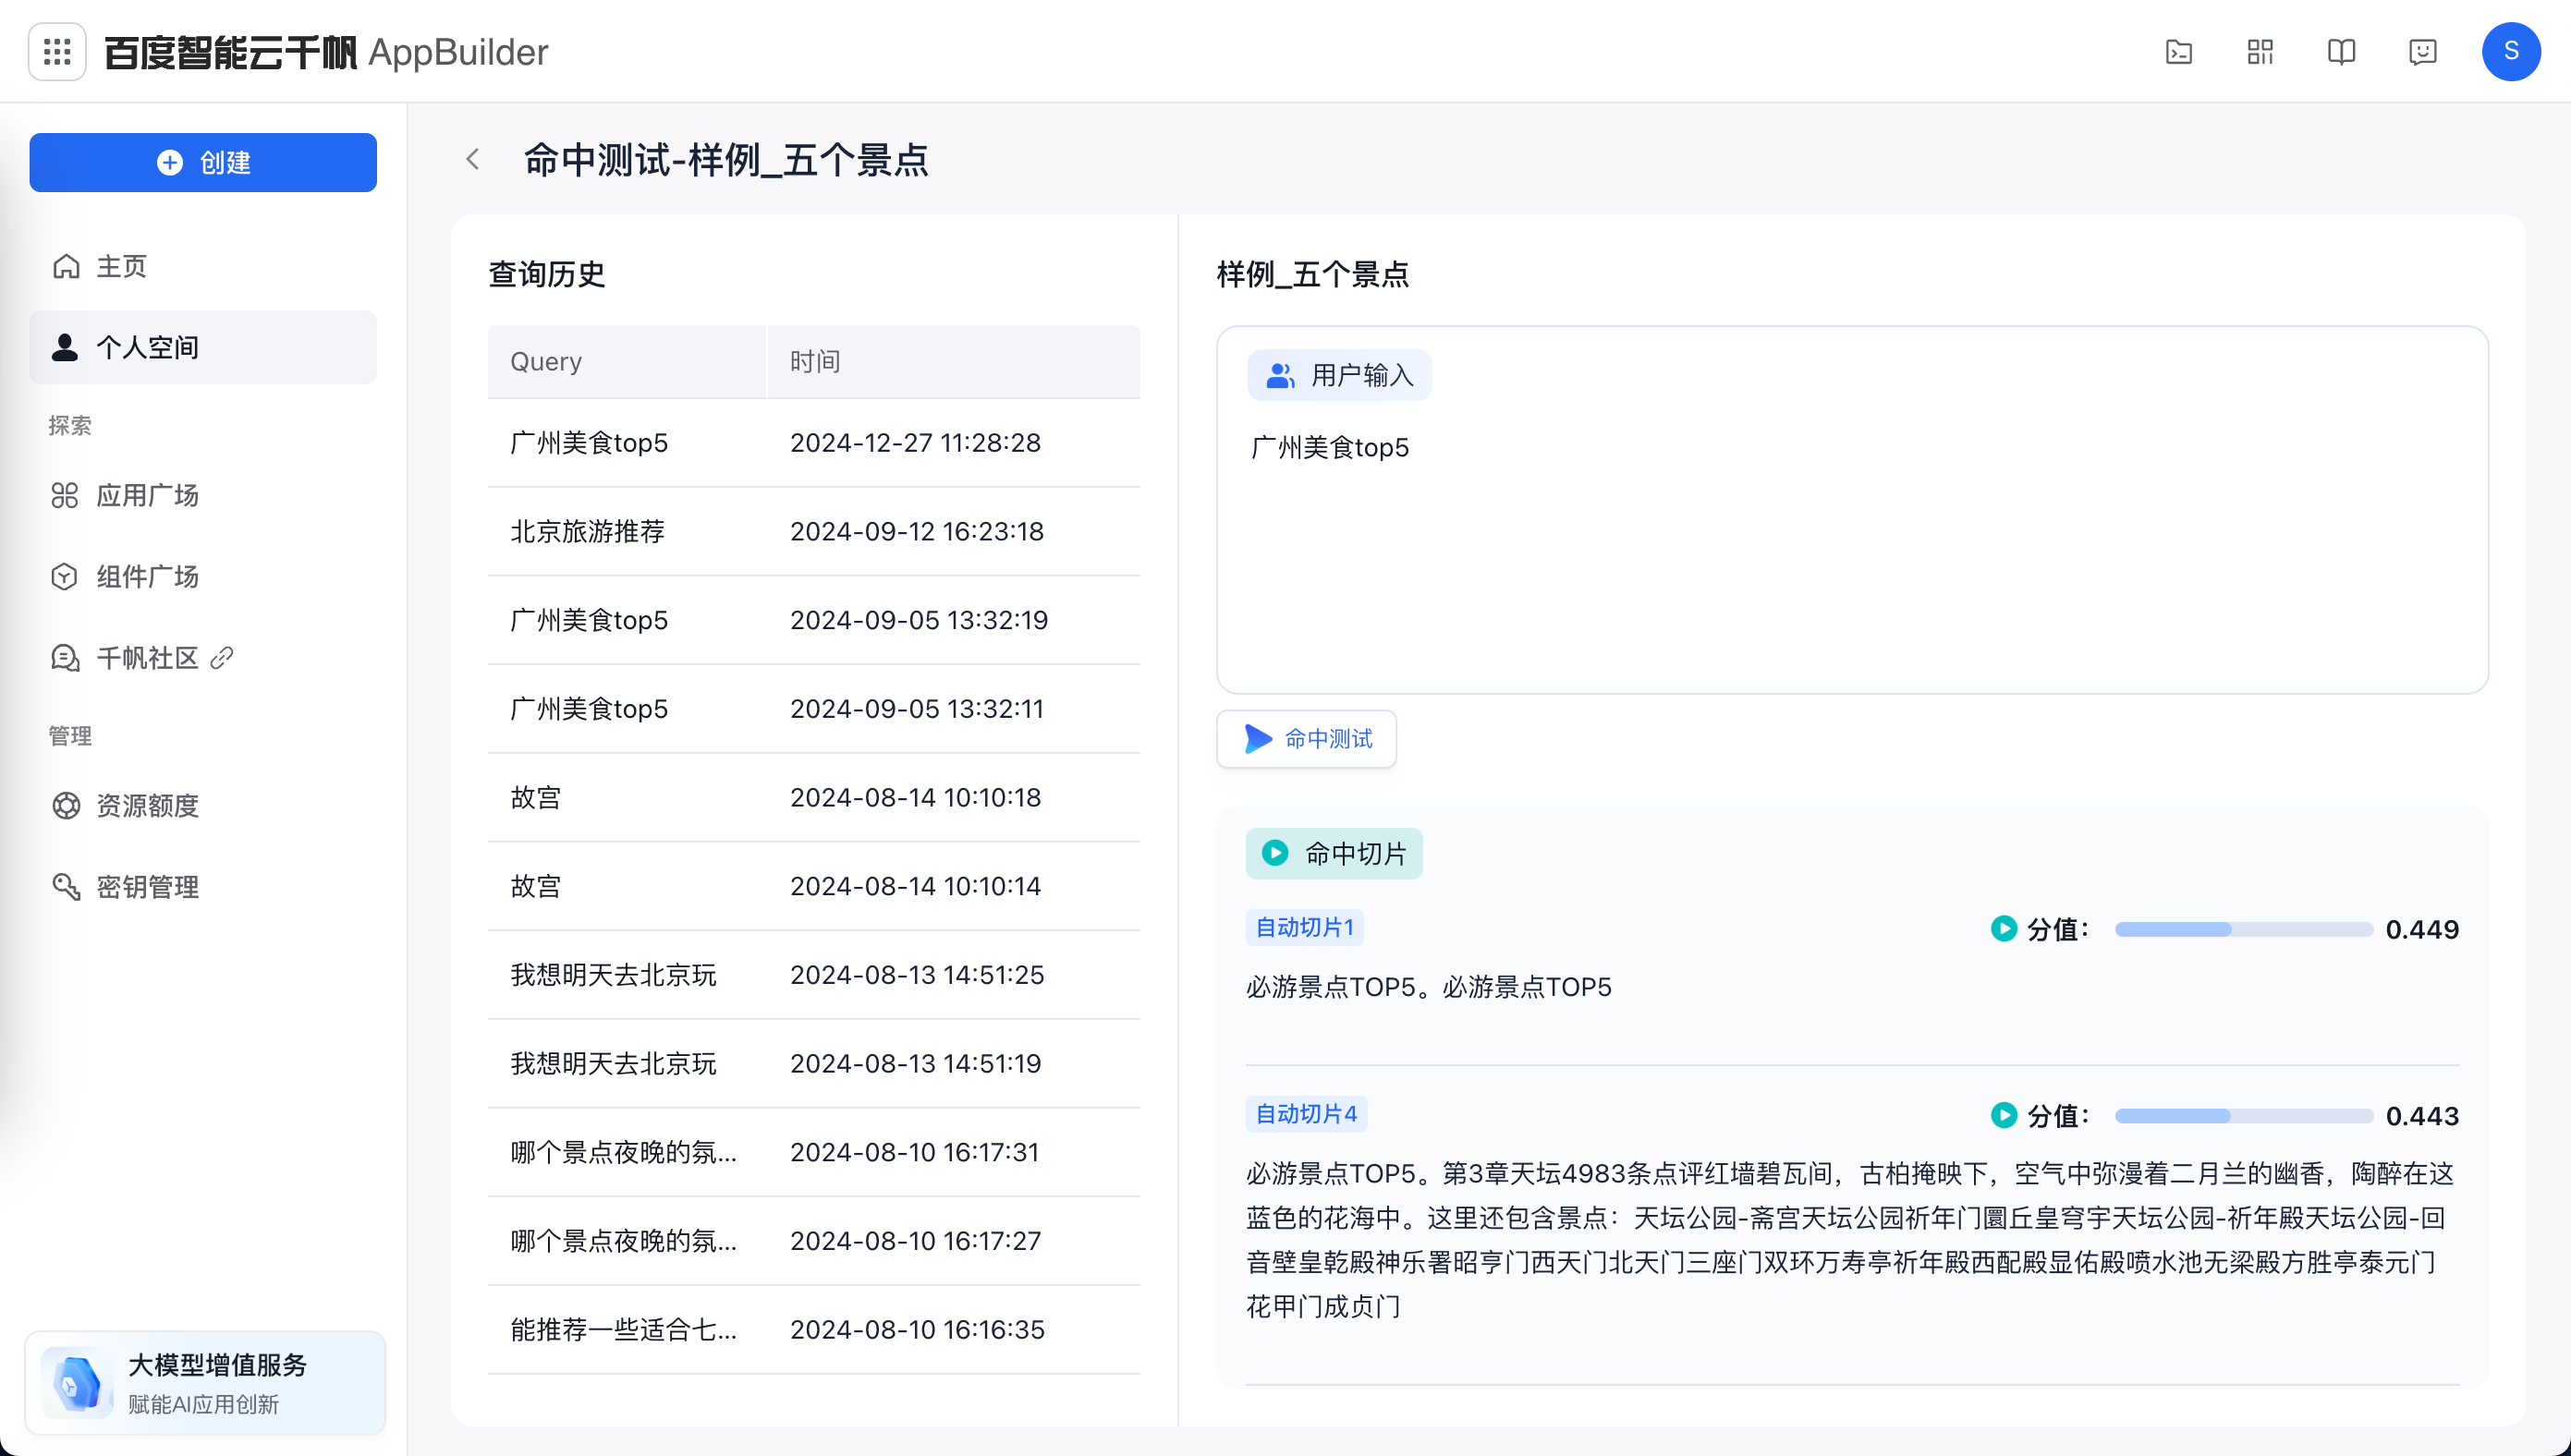This screenshot has width=2571, height=1456.
Task: Click the four-circle icon beside 应用广场
Action: (65, 495)
